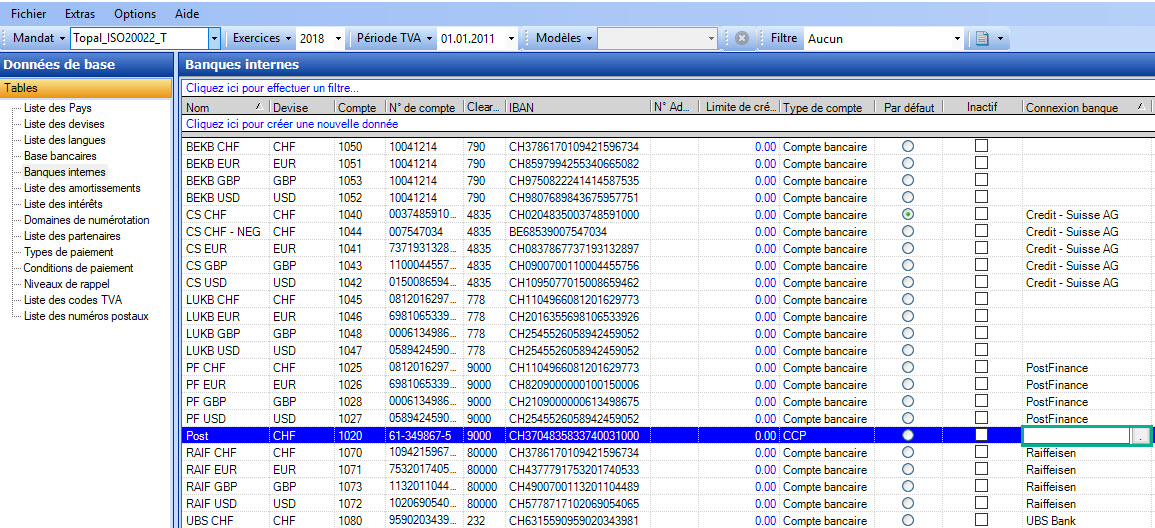The height and width of the screenshot is (528, 1155).
Task: Mark the PF CHF account as inactive
Action: (x=981, y=368)
